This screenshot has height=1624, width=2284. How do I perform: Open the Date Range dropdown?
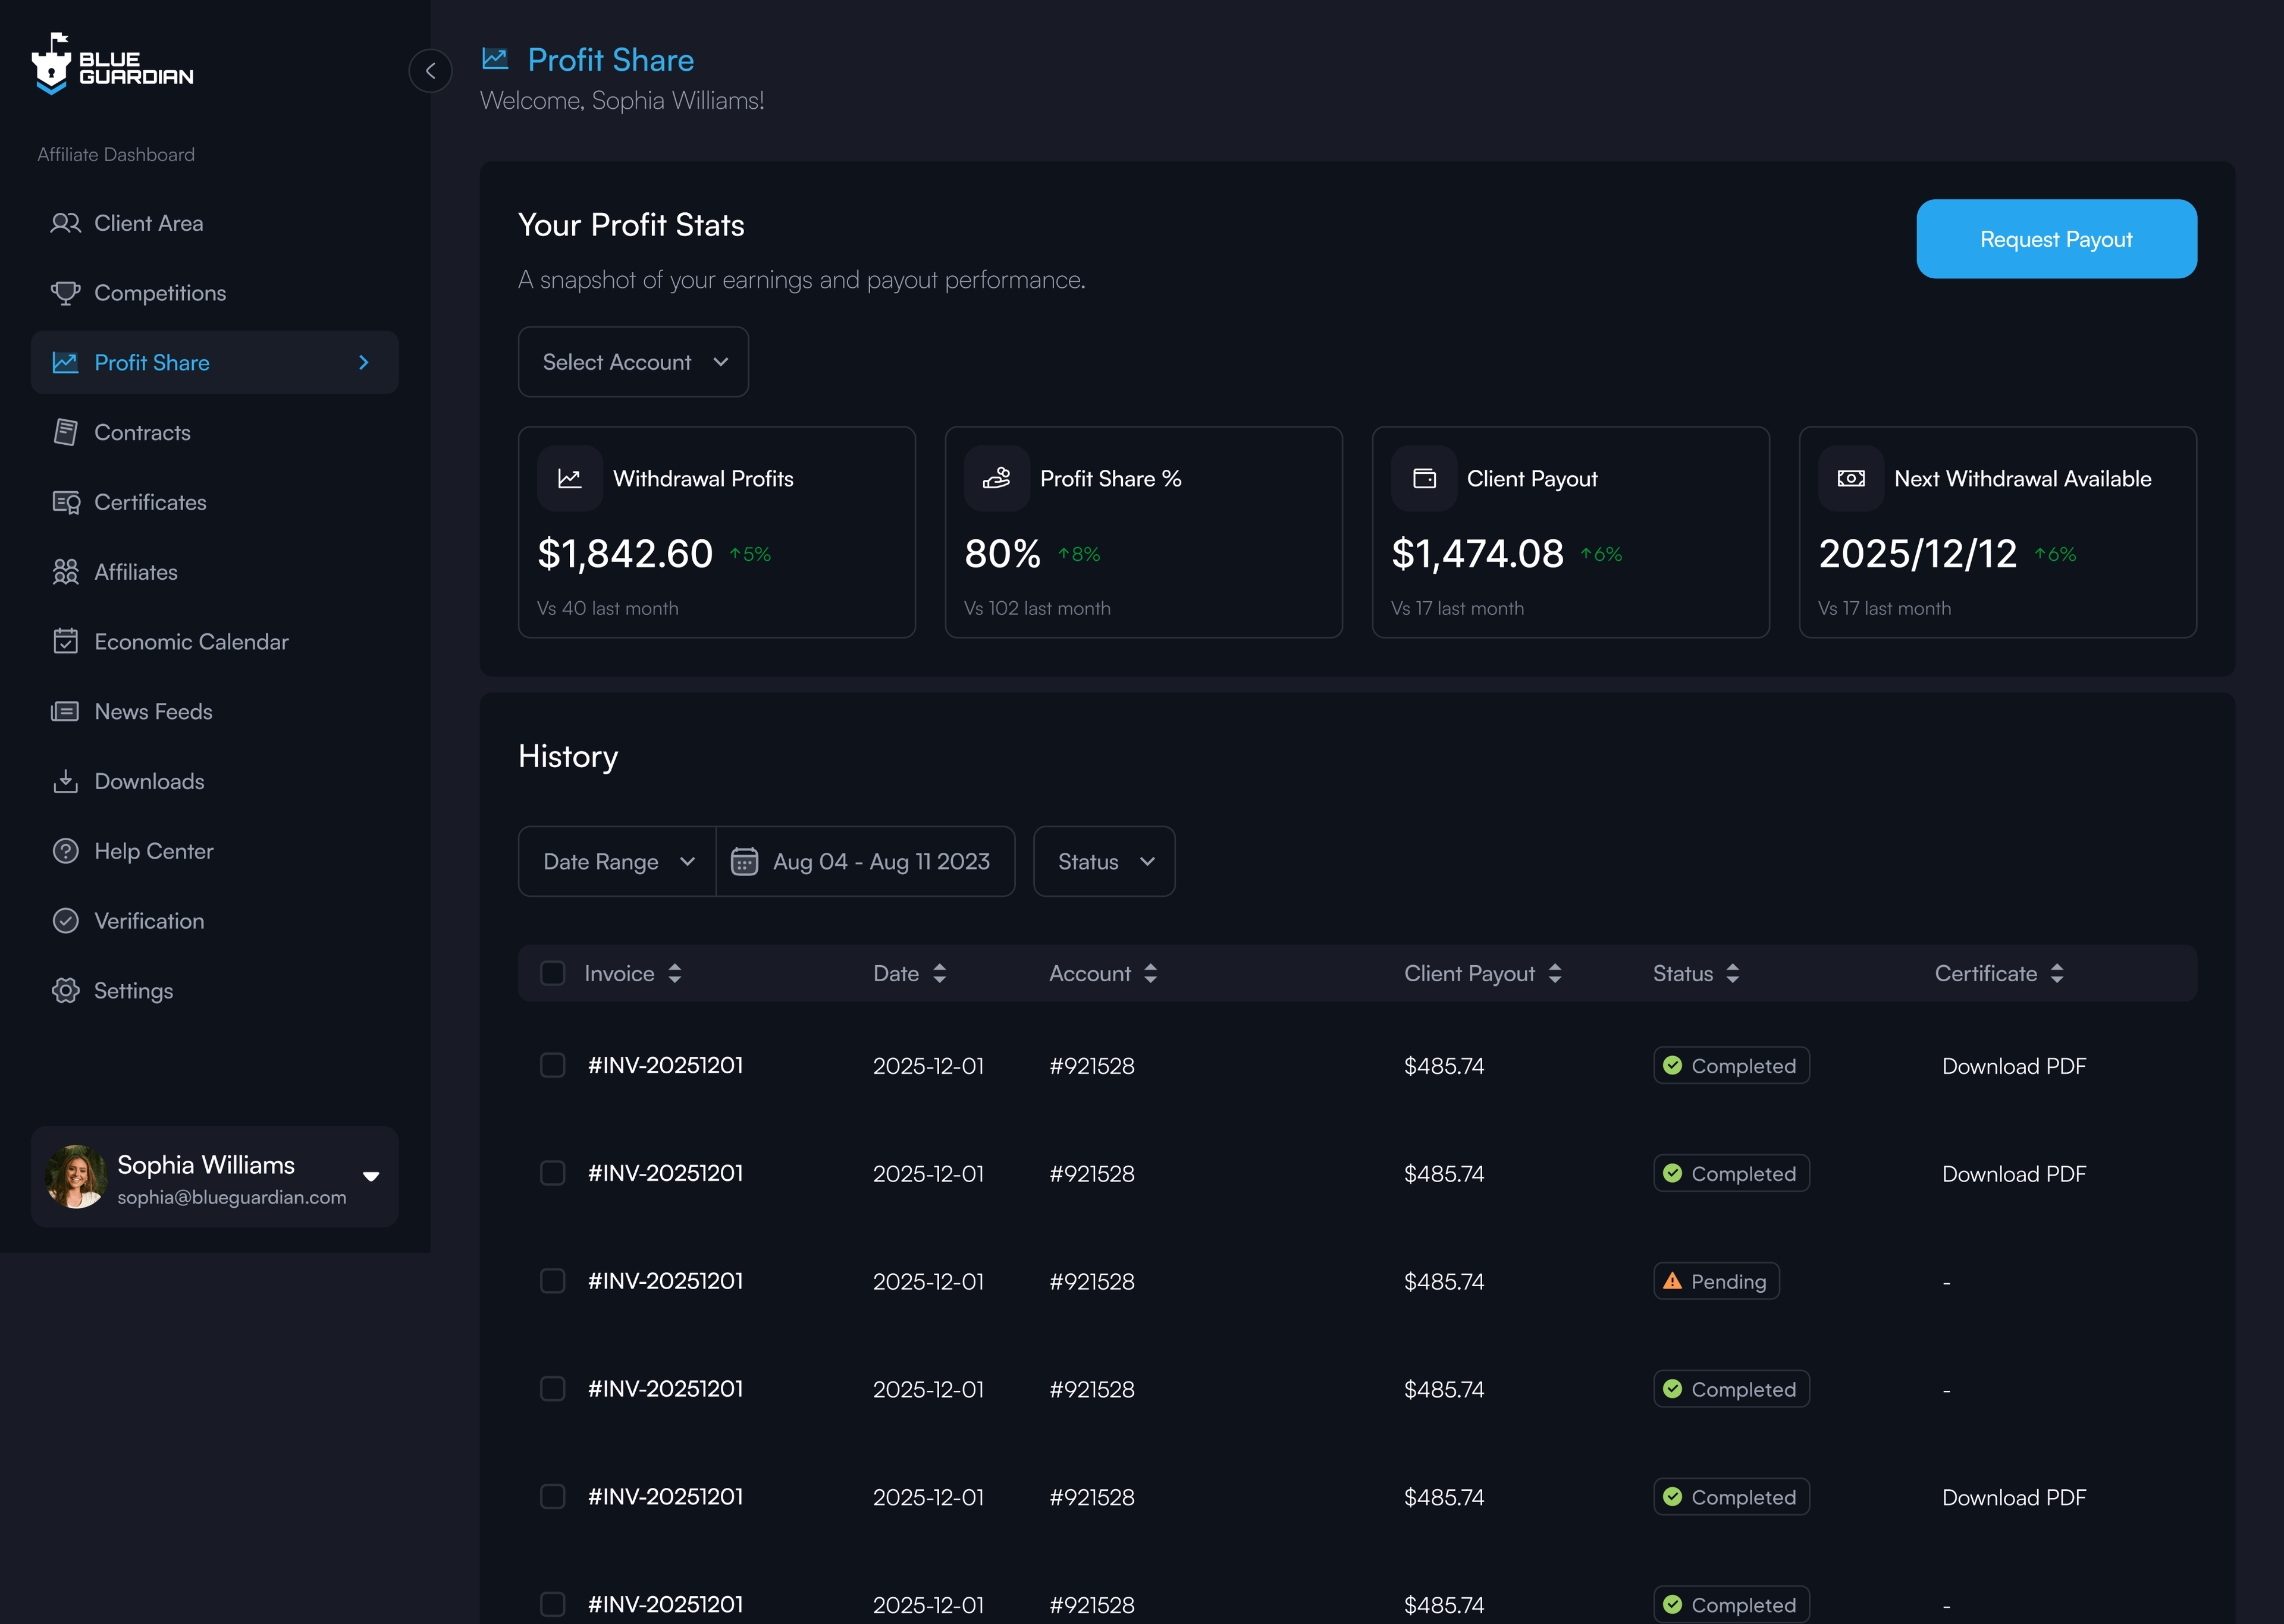click(x=617, y=861)
